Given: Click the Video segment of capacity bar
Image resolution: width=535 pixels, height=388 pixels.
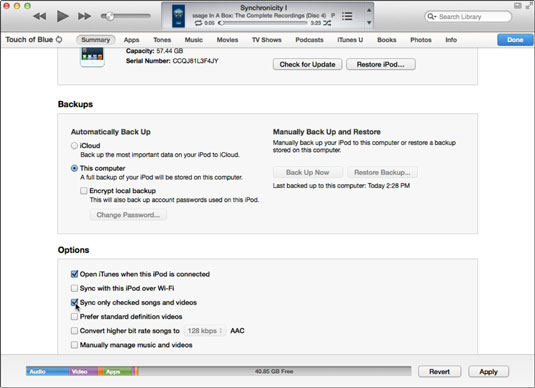Looking at the screenshot, I should (84, 371).
